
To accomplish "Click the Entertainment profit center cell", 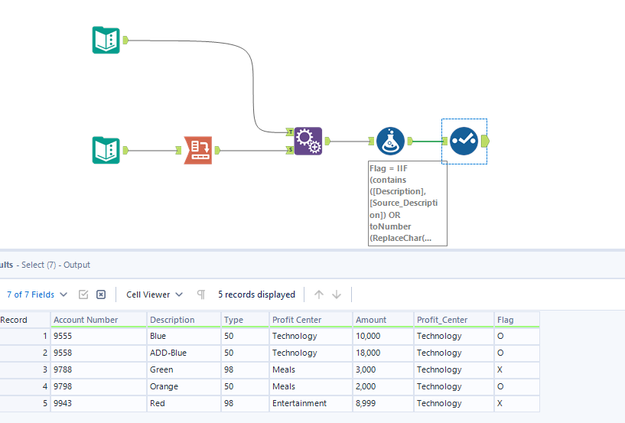I will [x=311, y=403].
